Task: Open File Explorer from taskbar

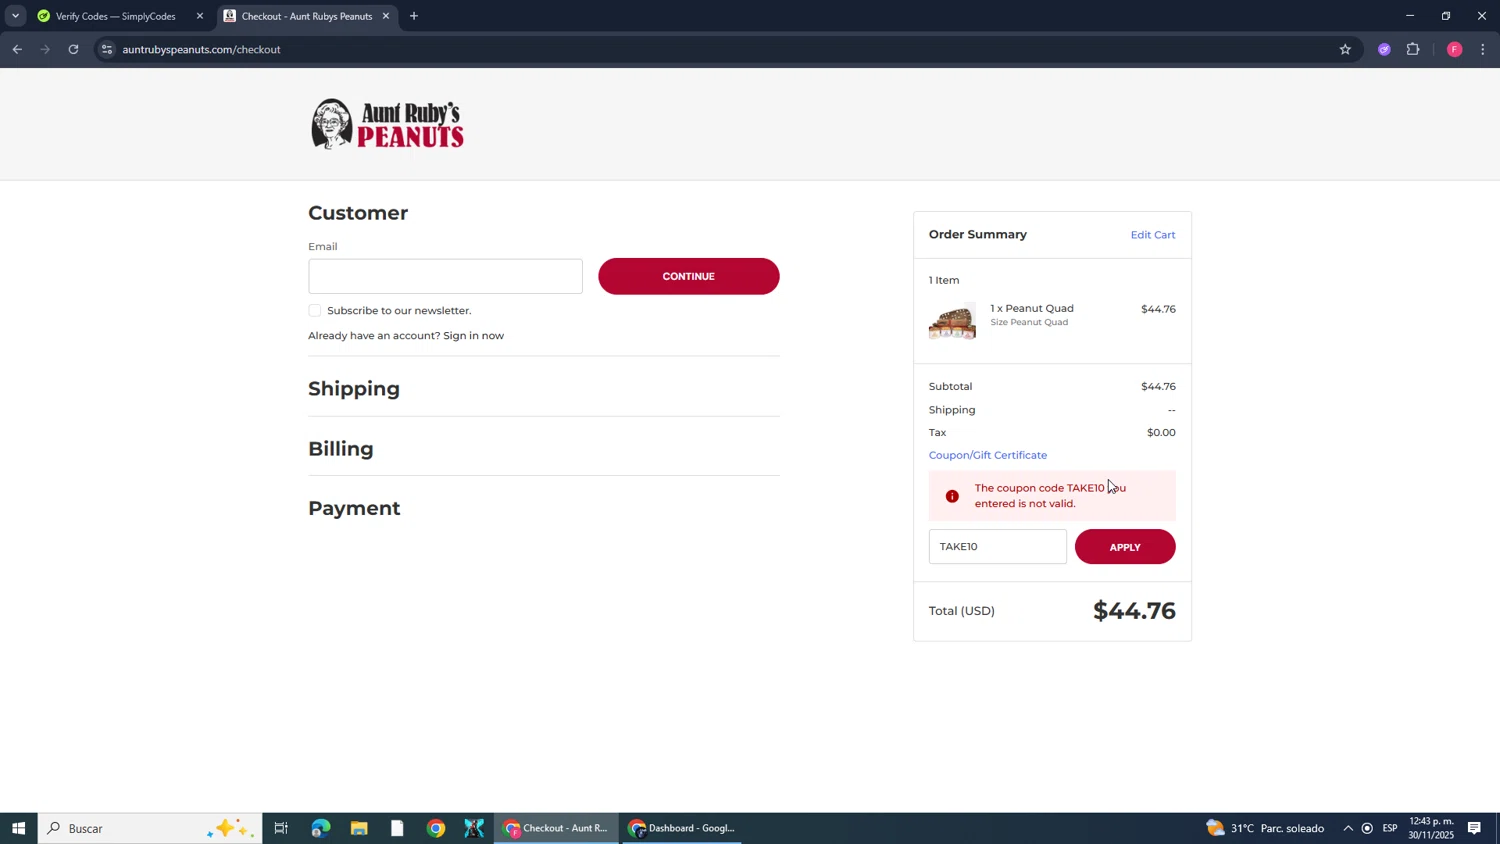Action: coord(359,828)
